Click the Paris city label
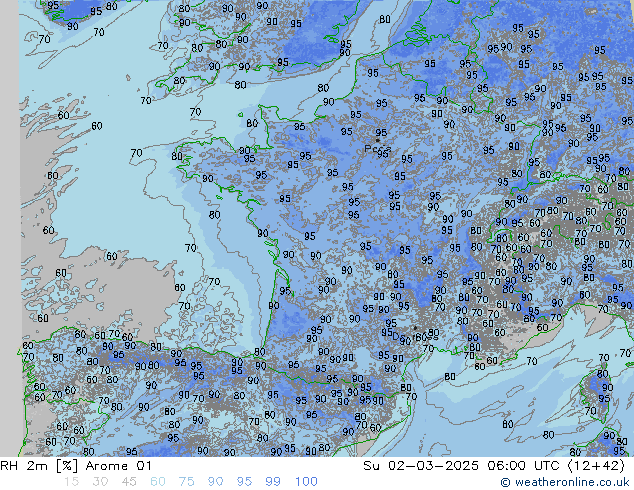This screenshot has height=490, width=634. click(378, 149)
